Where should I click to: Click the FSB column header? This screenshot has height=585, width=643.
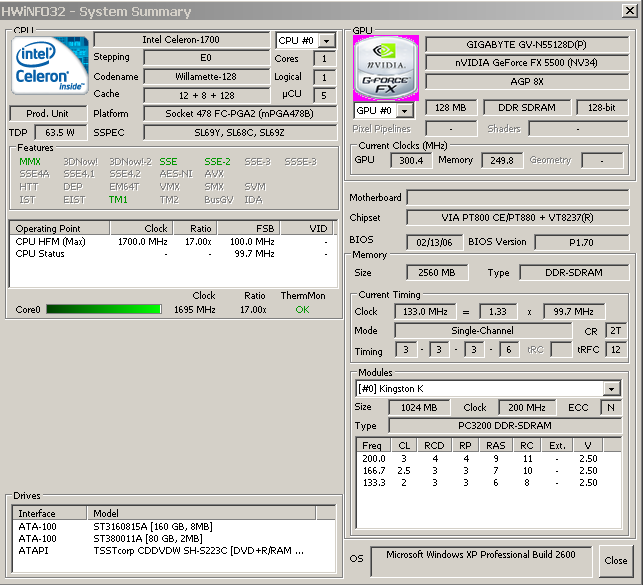(249, 228)
